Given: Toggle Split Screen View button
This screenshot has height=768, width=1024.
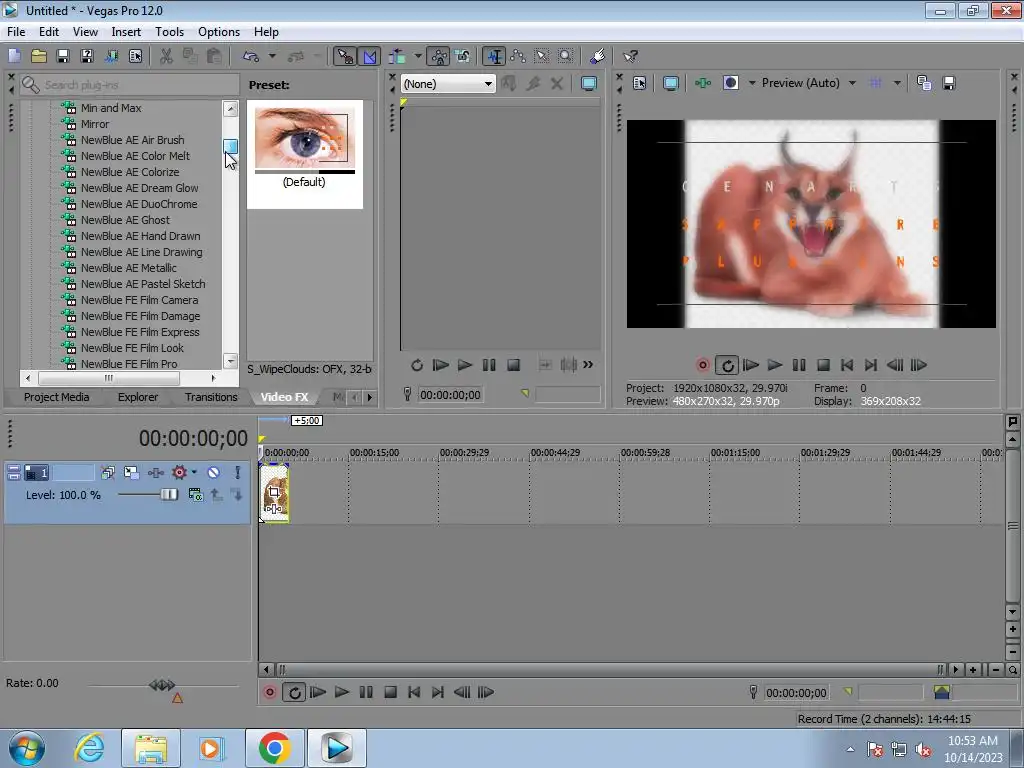Looking at the screenshot, I should [x=731, y=83].
